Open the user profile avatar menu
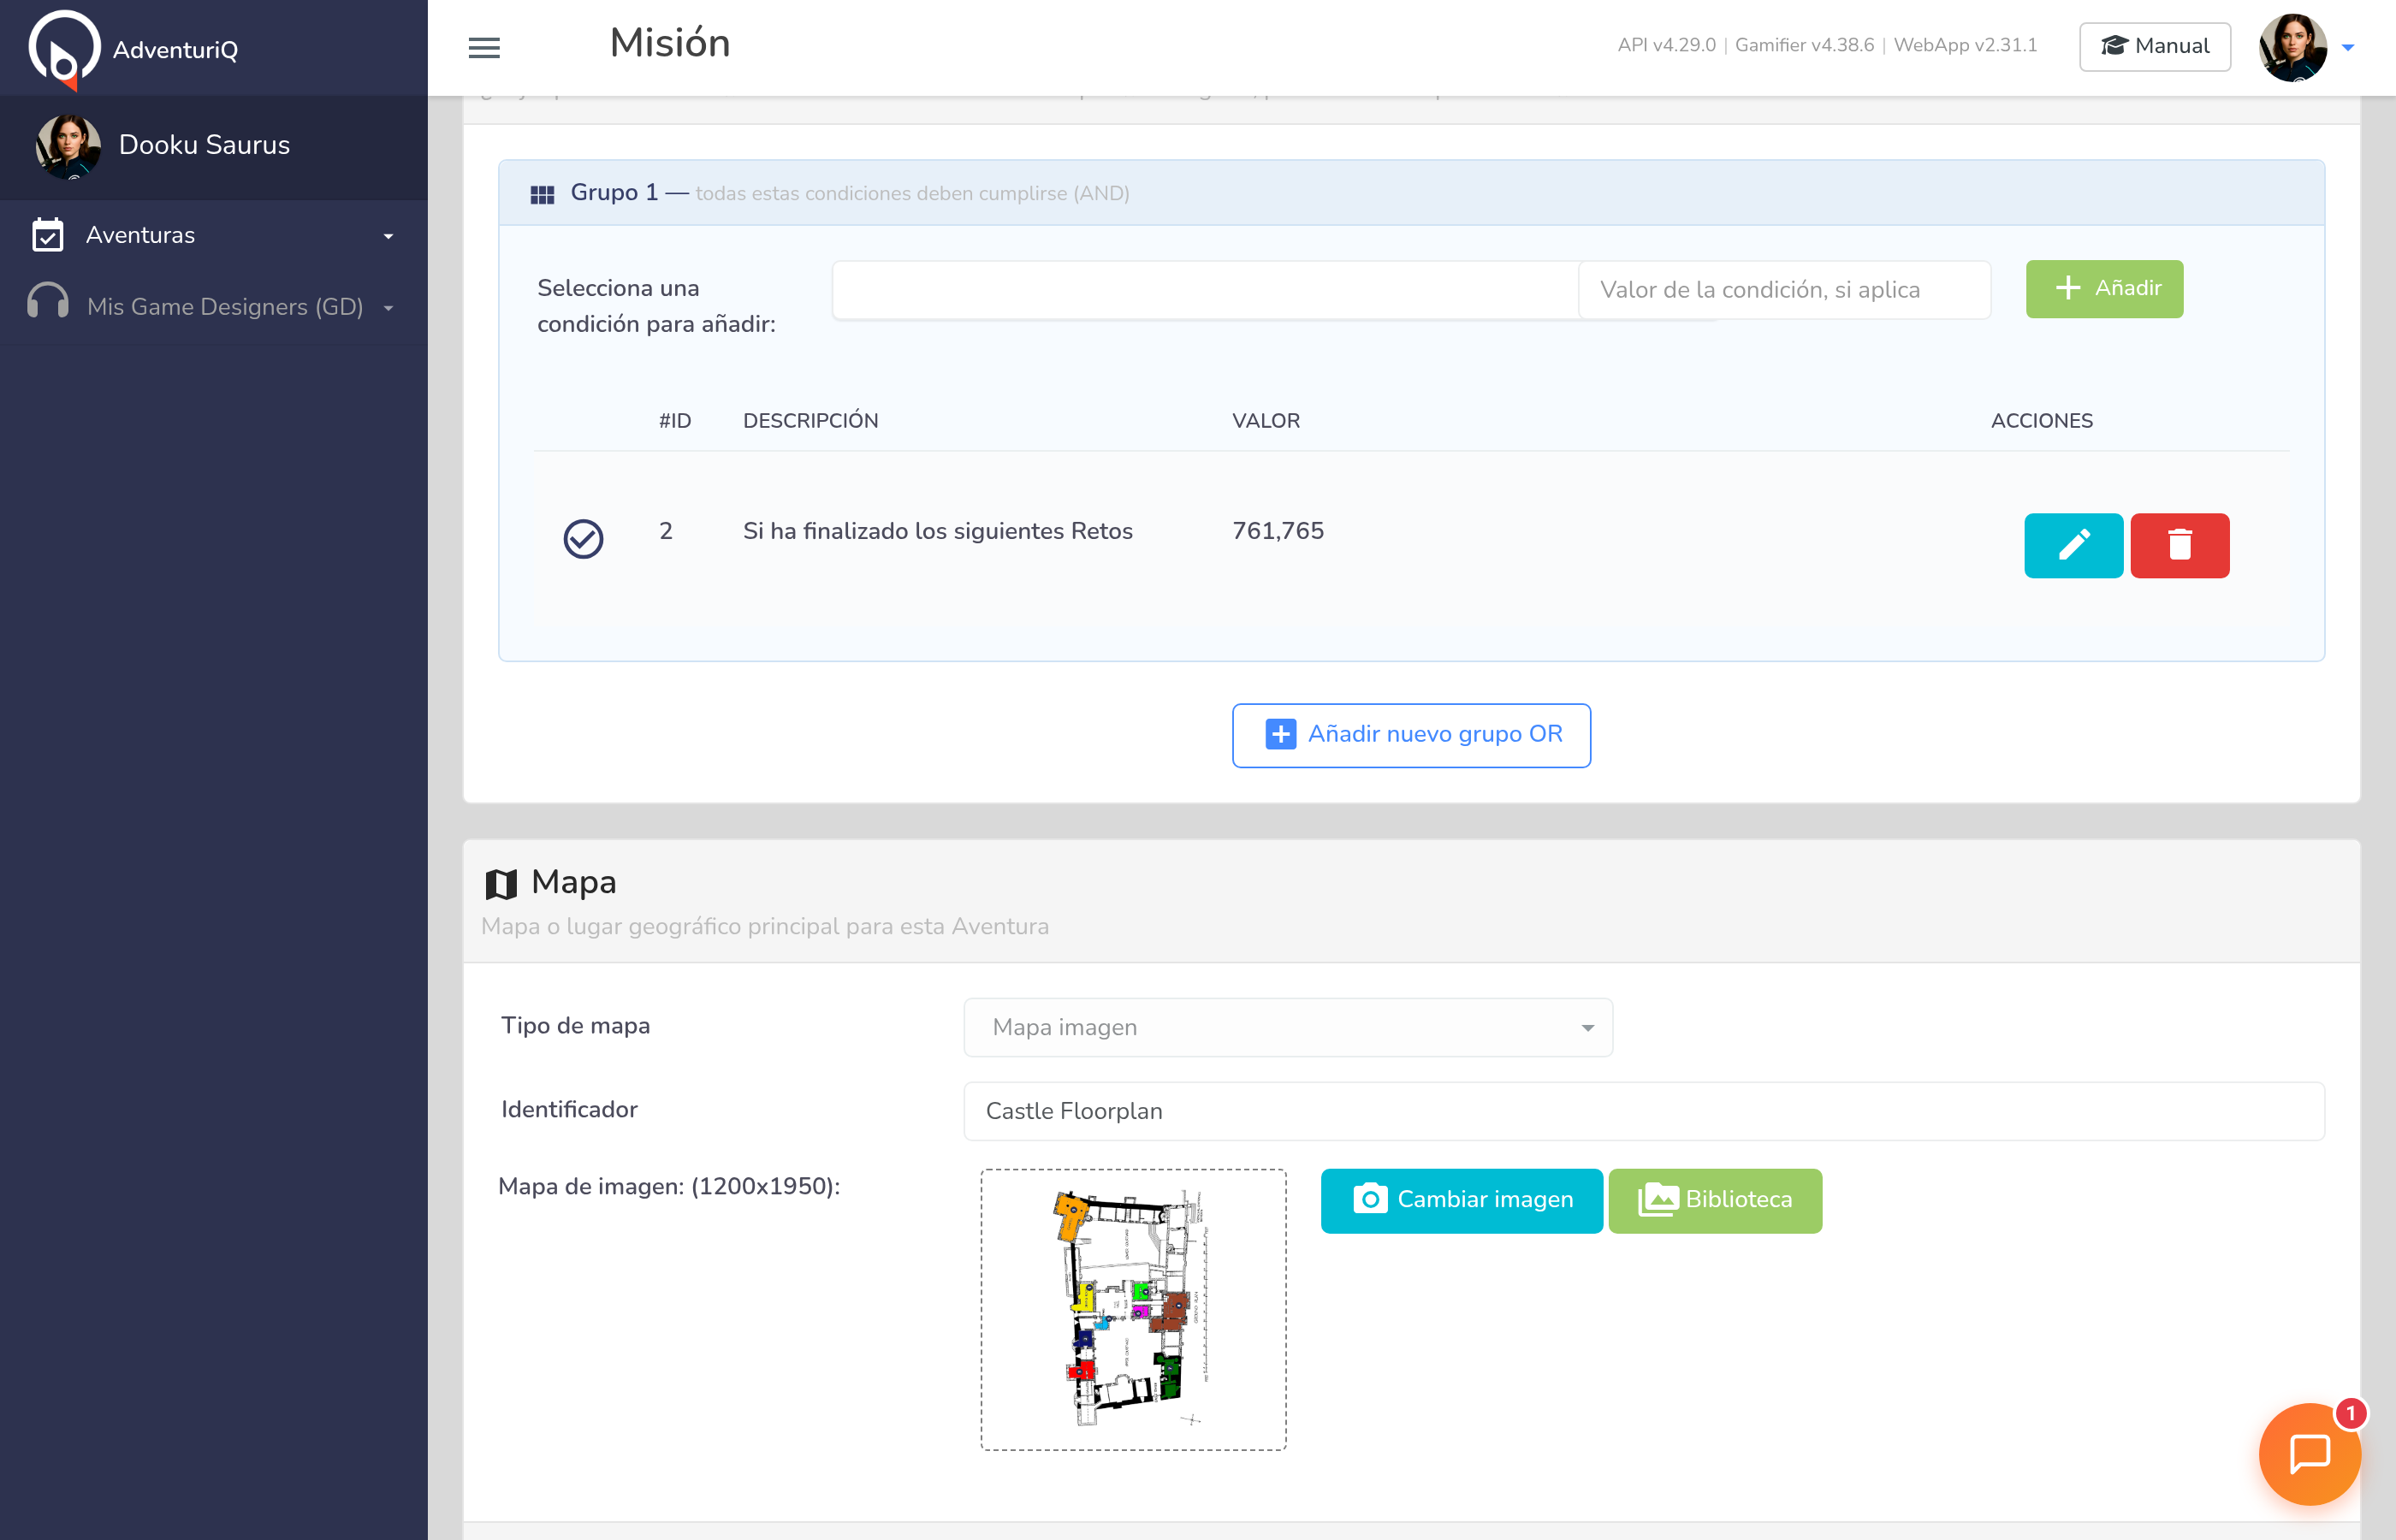This screenshot has width=2396, height=1540. pos(2292,47)
